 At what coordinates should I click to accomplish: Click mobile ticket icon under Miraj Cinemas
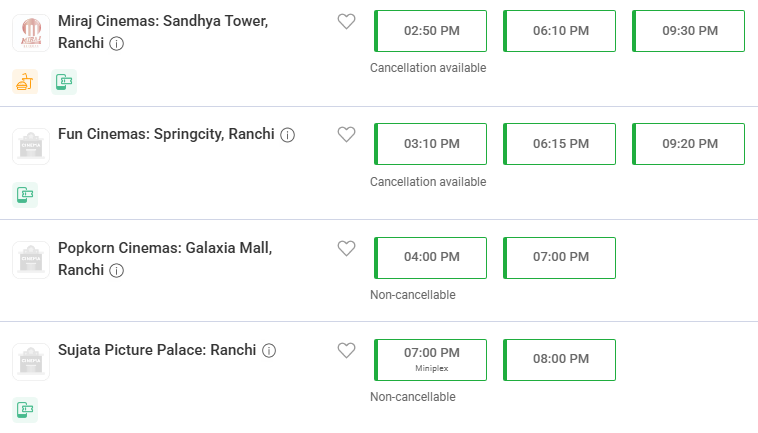[x=64, y=82]
